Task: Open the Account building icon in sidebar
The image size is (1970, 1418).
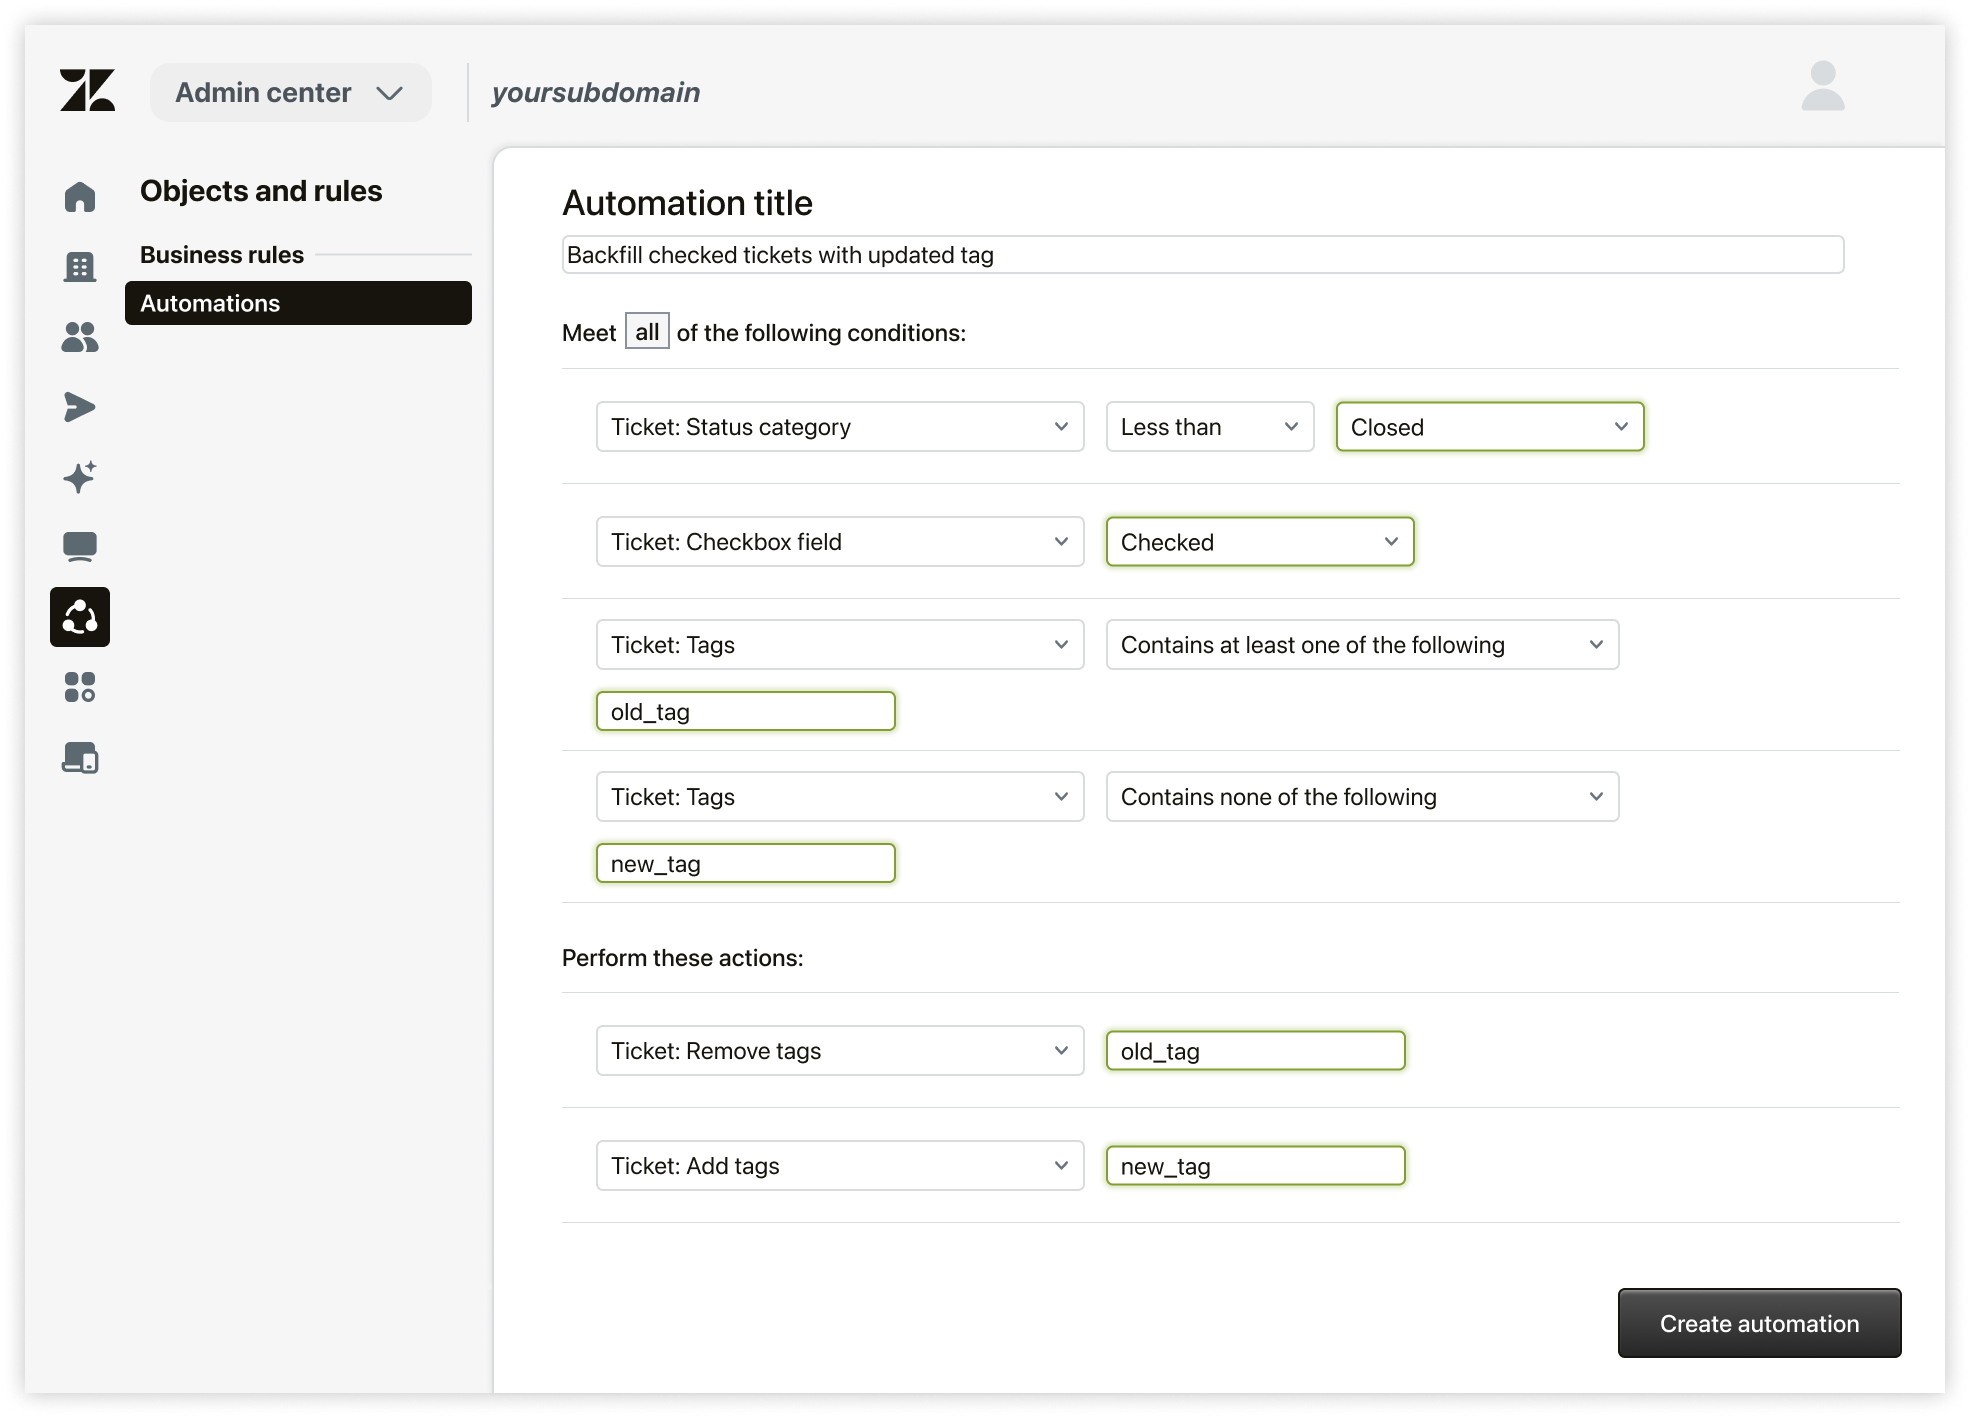Action: pos(80,267)
